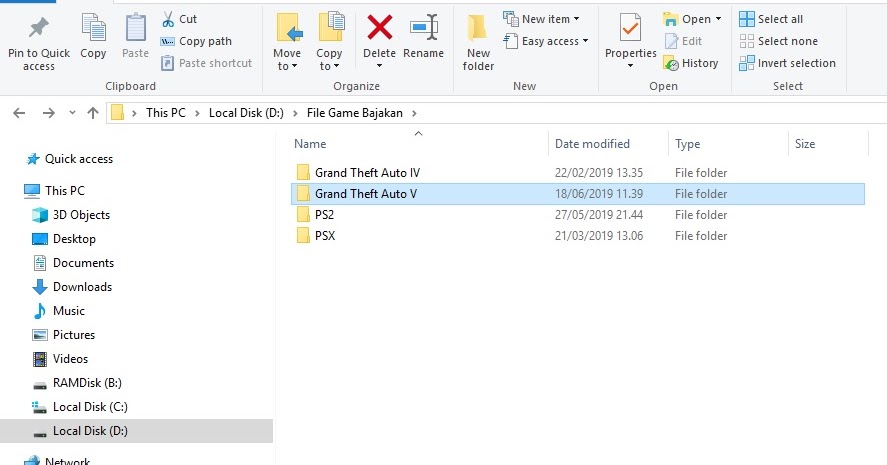Image resolution: width=887 pixels, height=465 pixels.
Task: Click the Copy icon in Clipboard group
Action: pyautogui.click(x=93, y=28)
